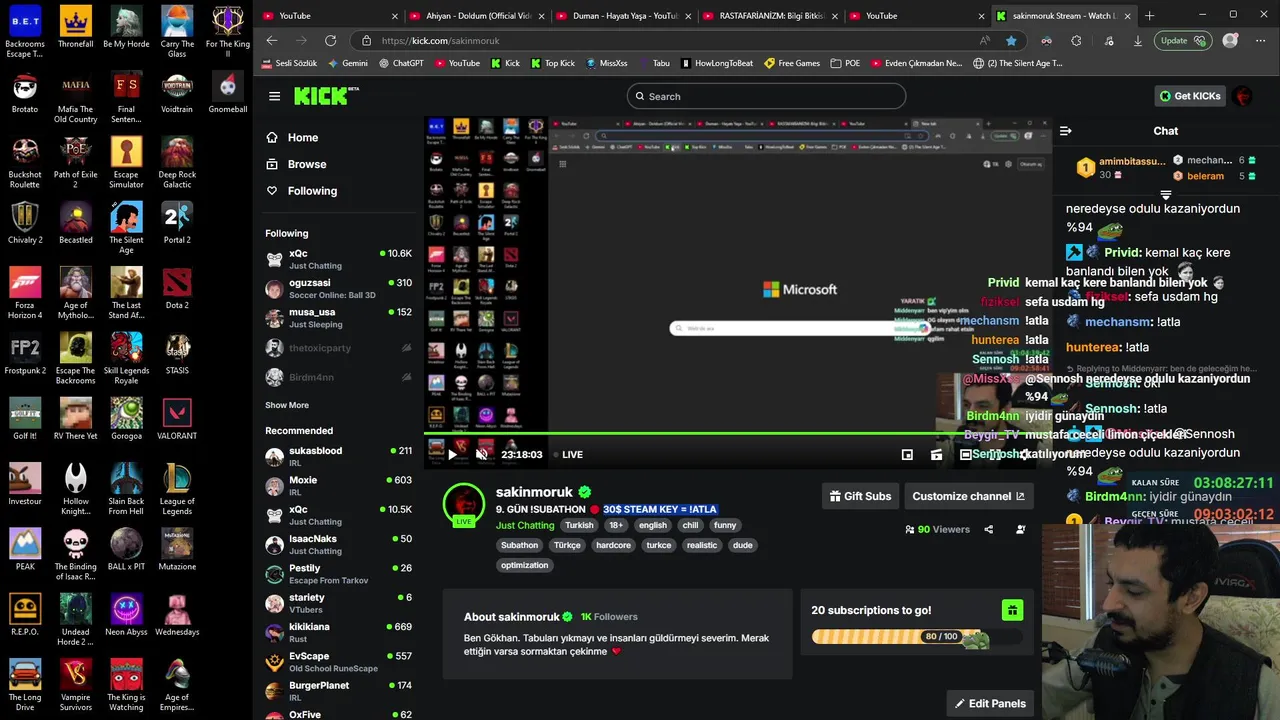Expand the Show More following list
The width and height of the screenshot is (1280, 720).
pyautogui.click(x=287, y=405)
